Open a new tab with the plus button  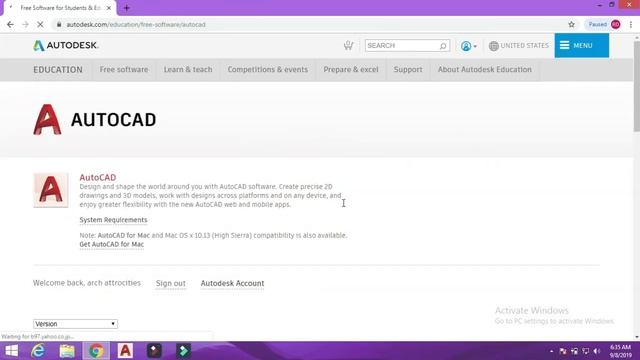coord(127,8)
